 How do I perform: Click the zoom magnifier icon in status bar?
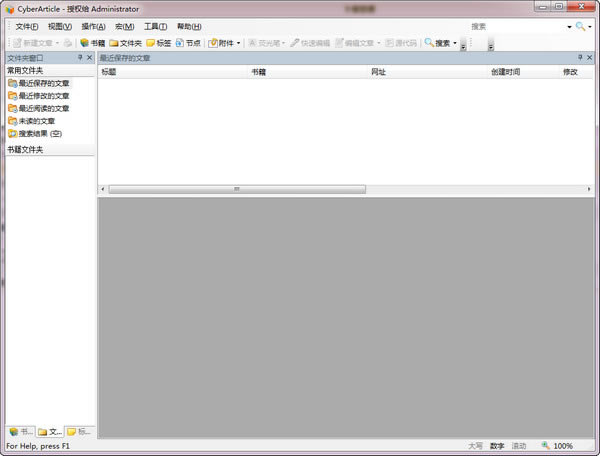click(545, 445)
